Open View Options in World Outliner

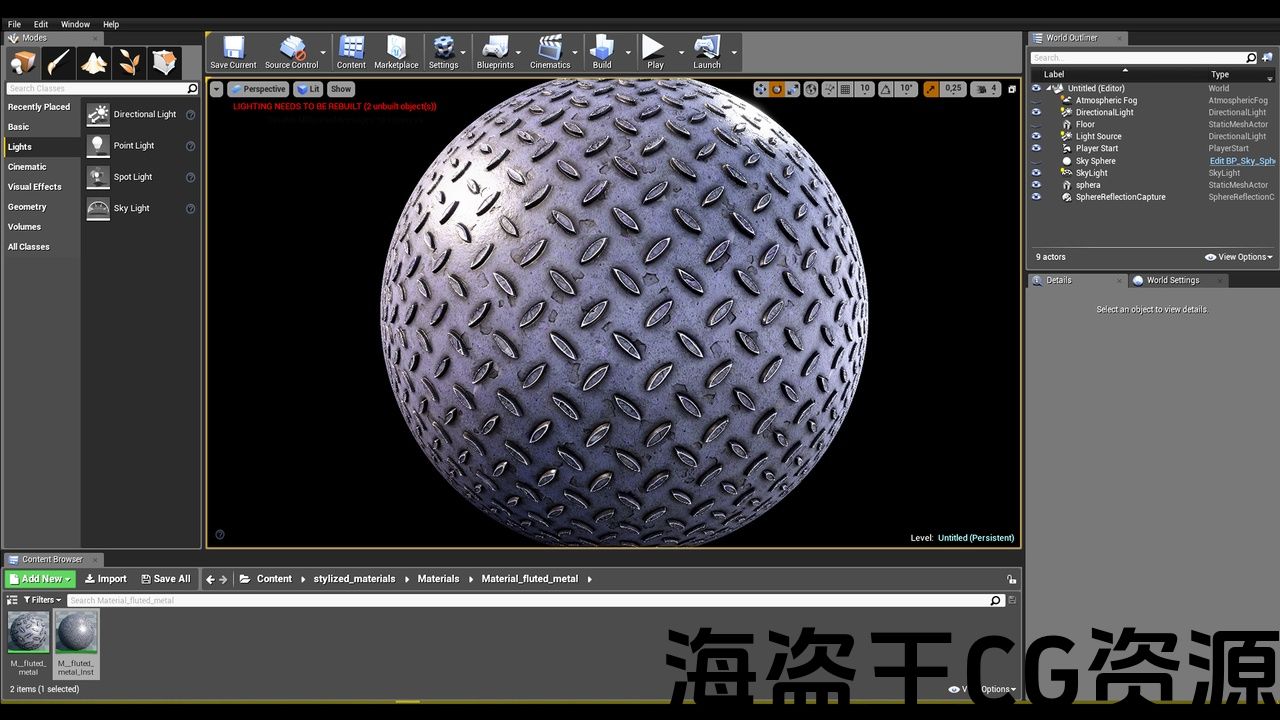(x=1239, y=257)
